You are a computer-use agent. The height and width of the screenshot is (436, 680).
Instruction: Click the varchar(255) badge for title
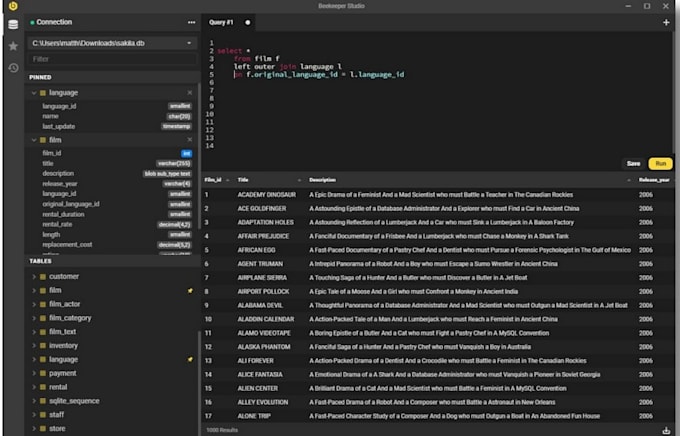pyautogui.click(x=174, y=164)
